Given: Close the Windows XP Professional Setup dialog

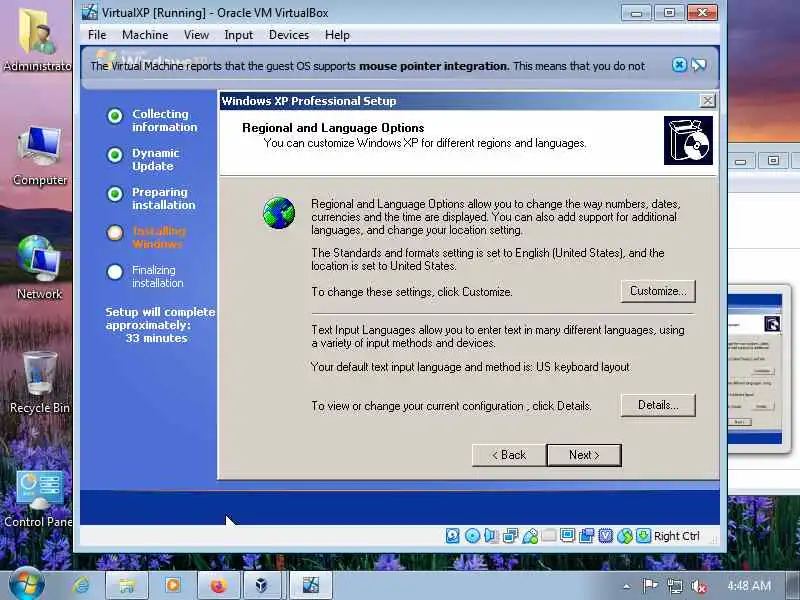Looking at the screenshot, I should (x=707, y=101).
